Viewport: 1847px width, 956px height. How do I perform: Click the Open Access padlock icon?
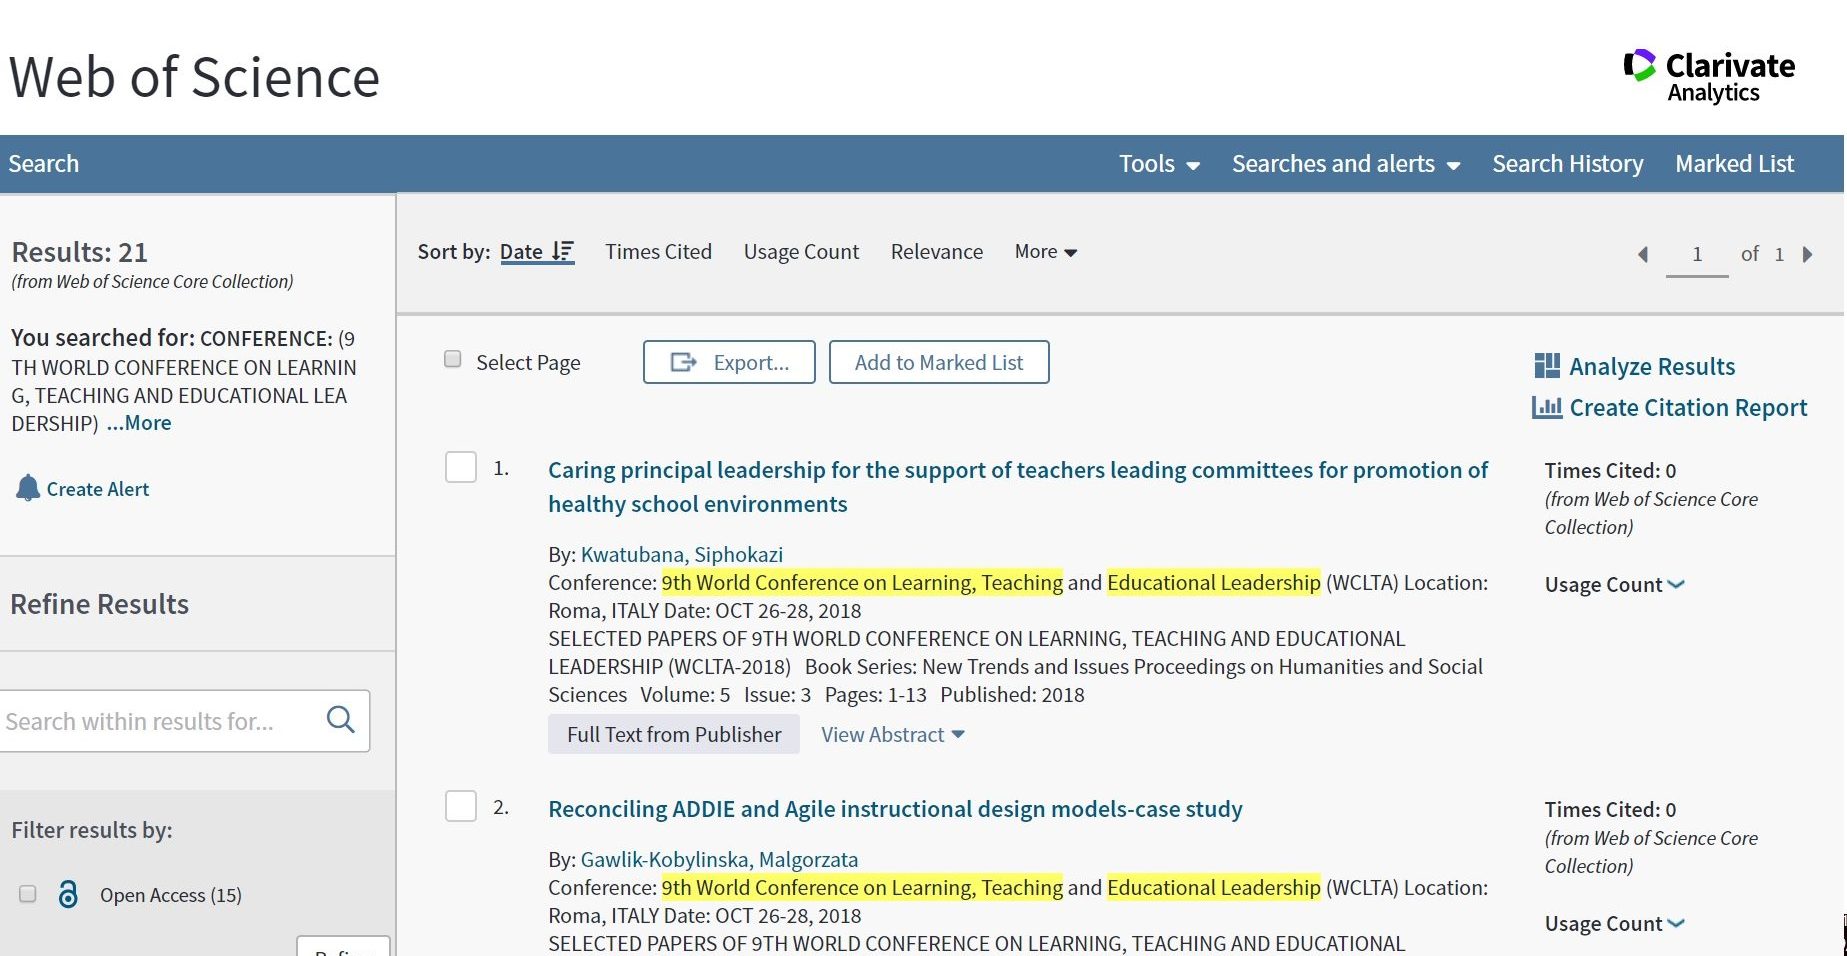[68, 894]
